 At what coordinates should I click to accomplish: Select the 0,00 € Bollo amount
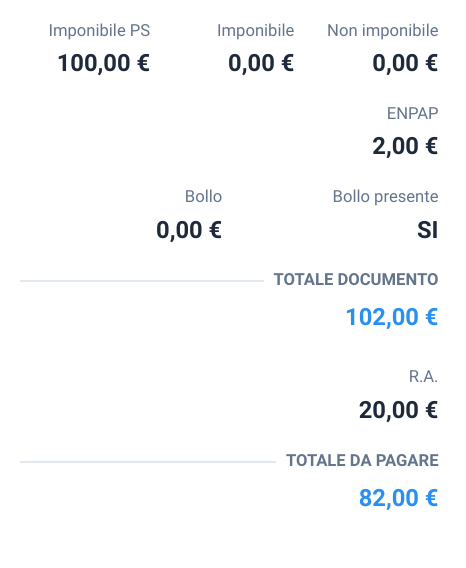click(189, 230)
